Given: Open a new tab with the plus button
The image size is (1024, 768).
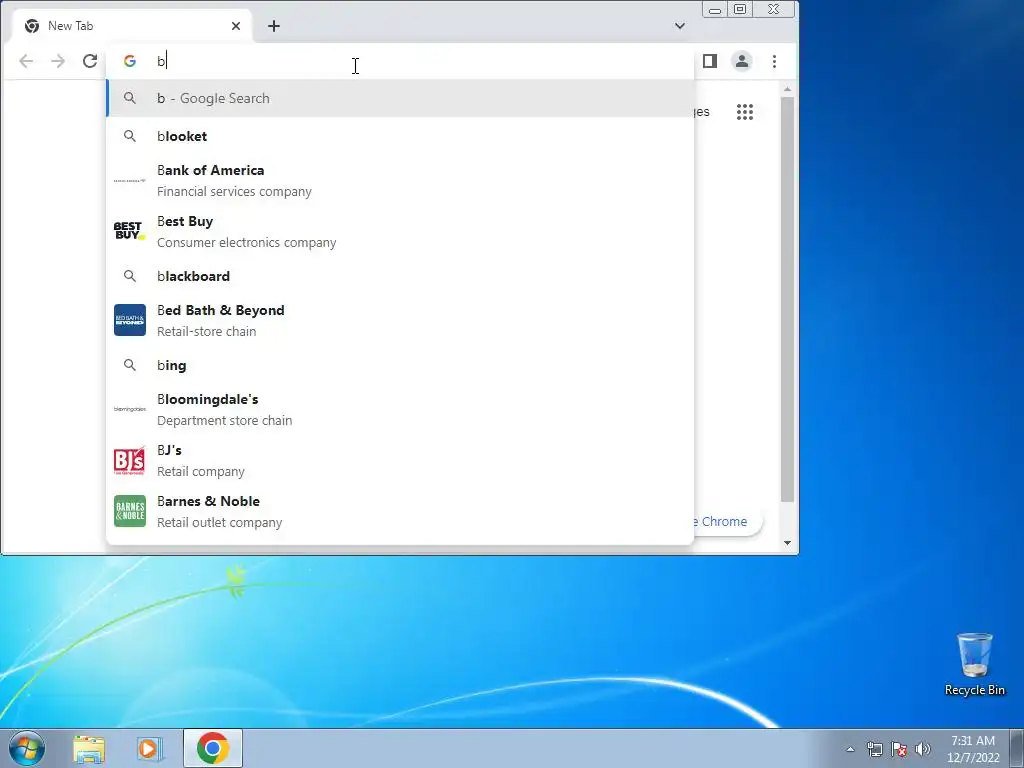Looking at the screenshot, I should pos(274,26).
